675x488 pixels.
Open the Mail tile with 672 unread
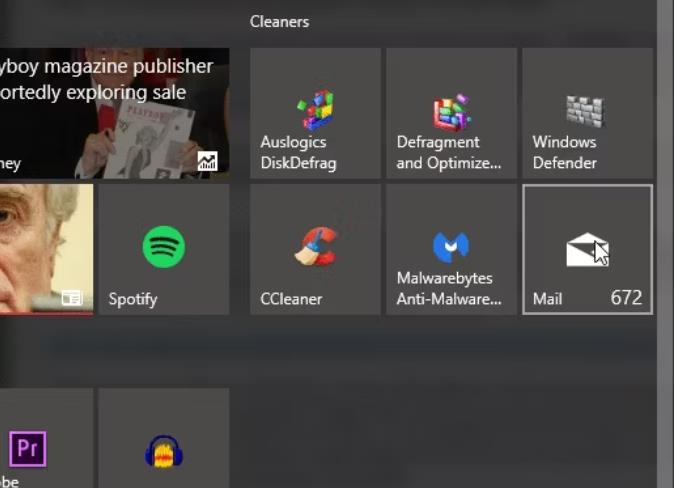(x=587, y=250)
